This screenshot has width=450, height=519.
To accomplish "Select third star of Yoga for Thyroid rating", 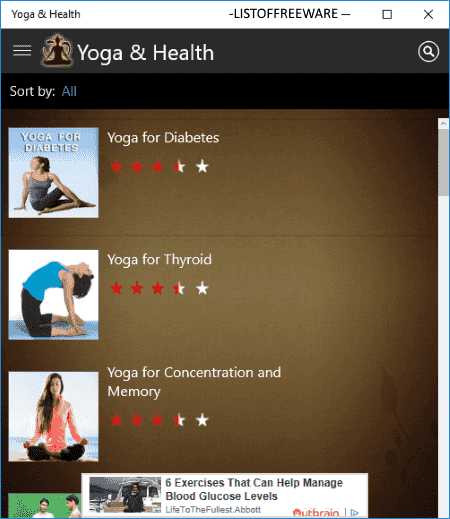I will pos(158,288).
